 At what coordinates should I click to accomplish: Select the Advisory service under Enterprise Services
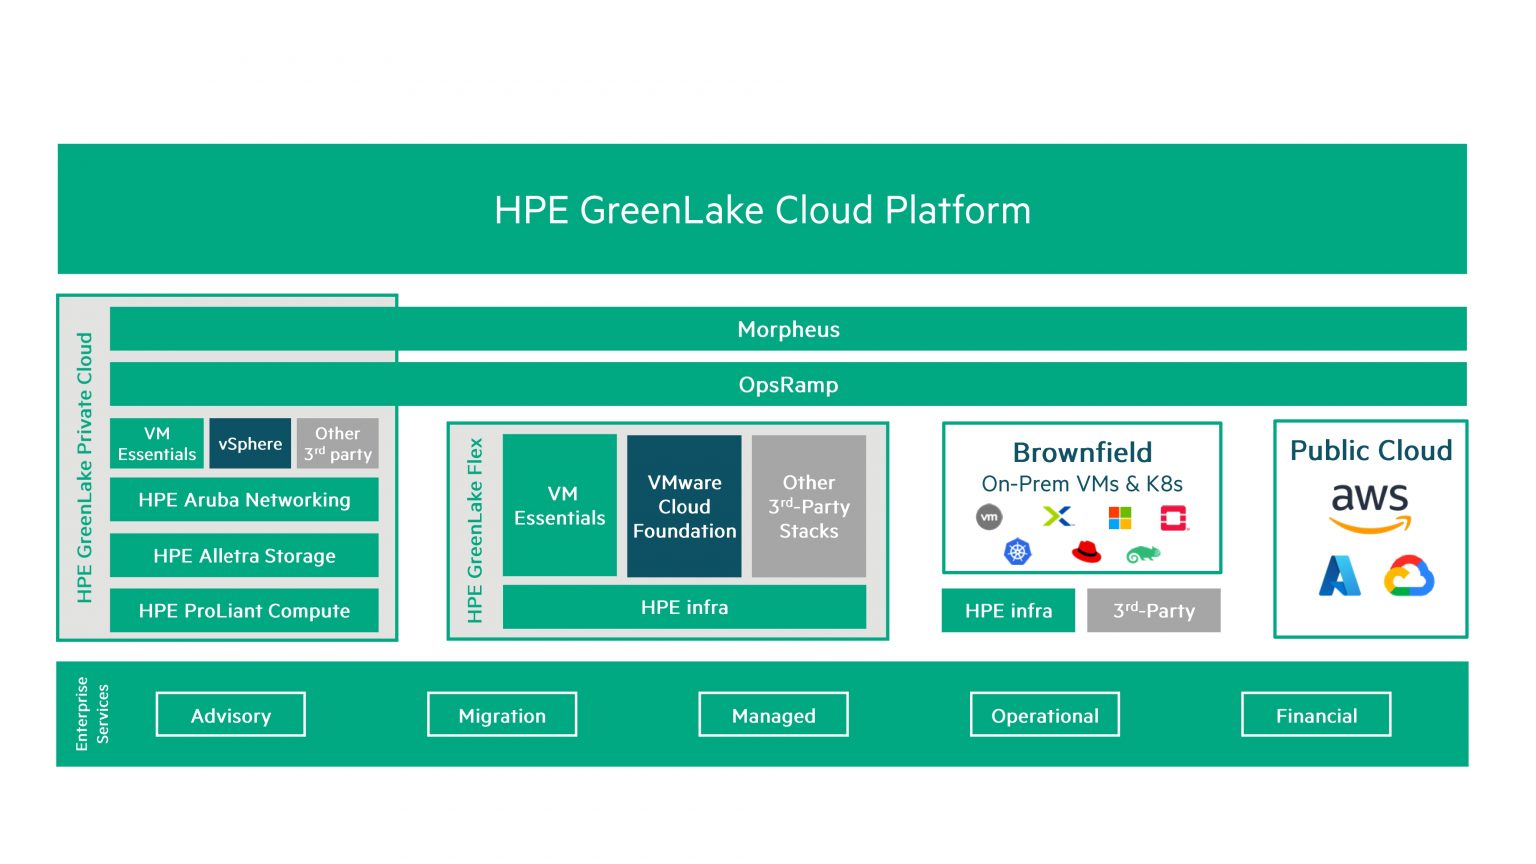click(230, 714)
